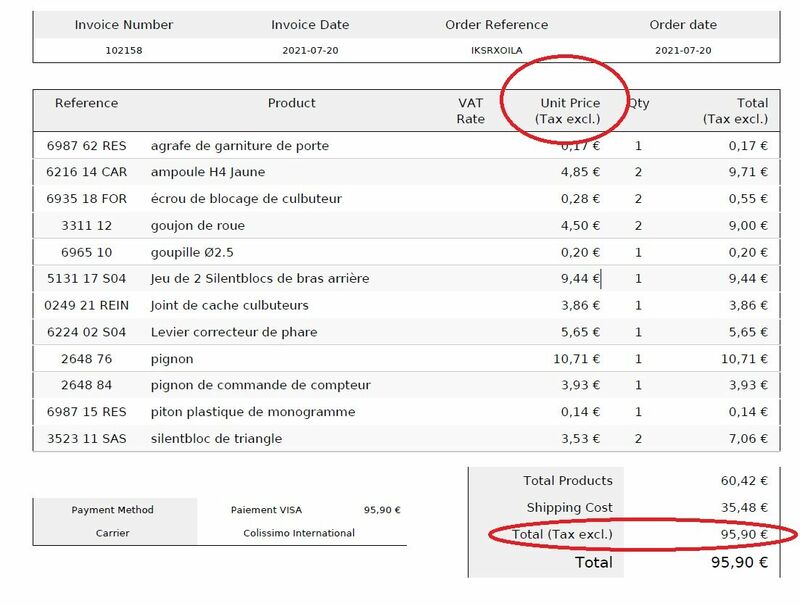Click product Levier correcteur de phare
This screenshot has width=800, height=606.
234,332
